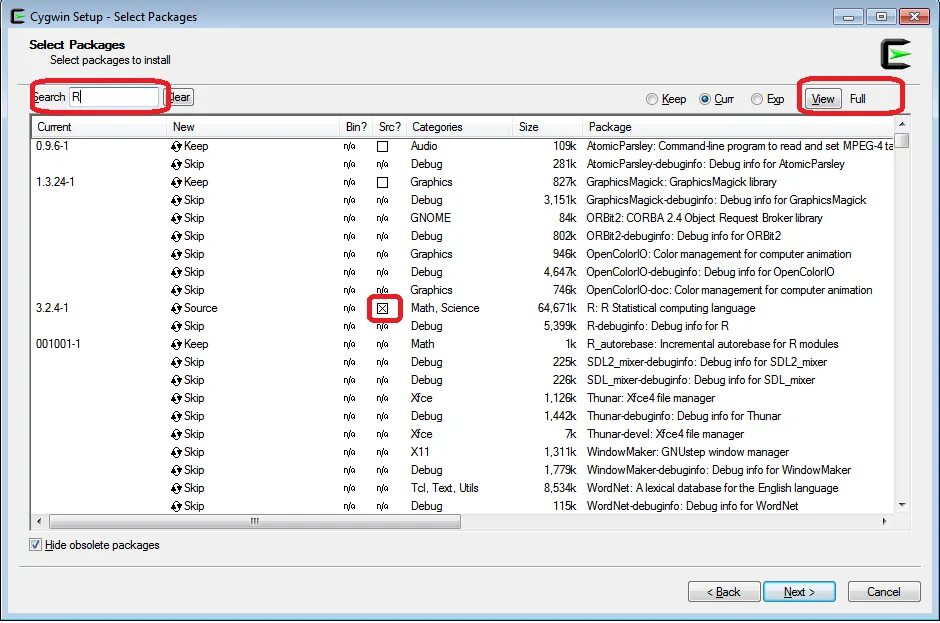940x623 pixels.
Task: Click the OpenColorIO color management Skip icon
Action: pos(176,254)
